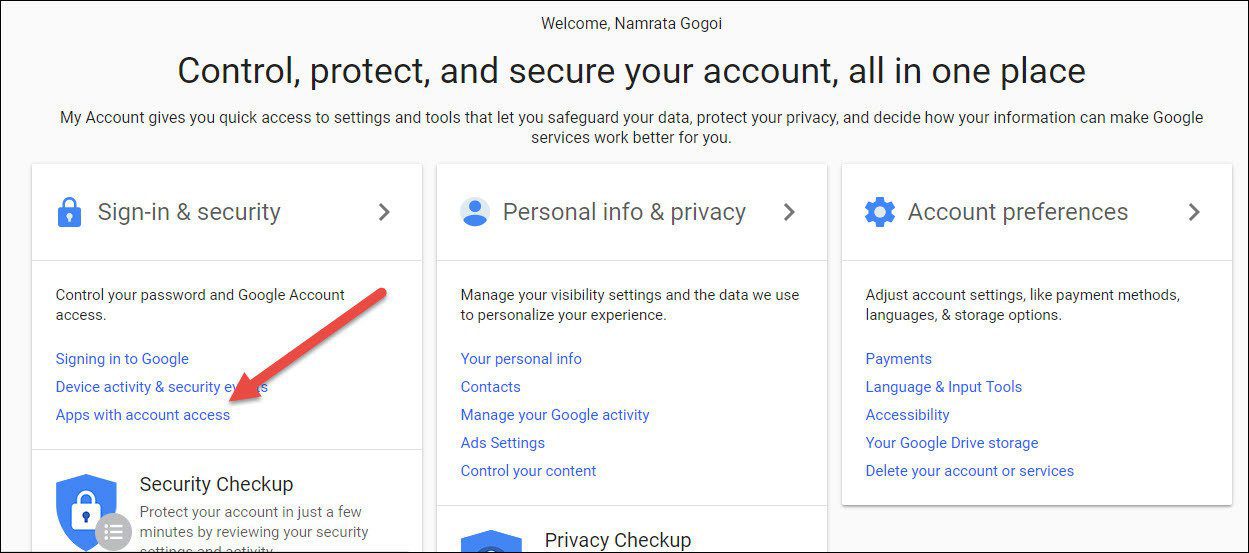Screen dimensions: 1249x553
Task: Click the blue padlock Sign-in & security icon
Action: coord(69,212)
